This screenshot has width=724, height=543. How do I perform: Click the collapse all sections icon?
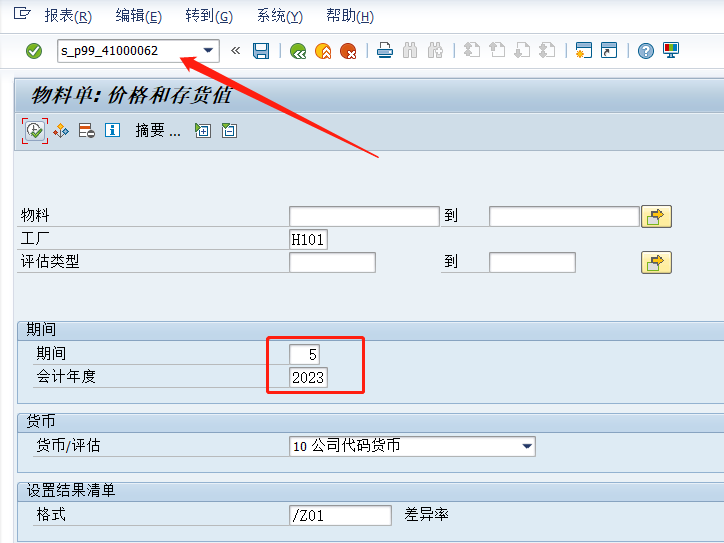tap(229, 131)
